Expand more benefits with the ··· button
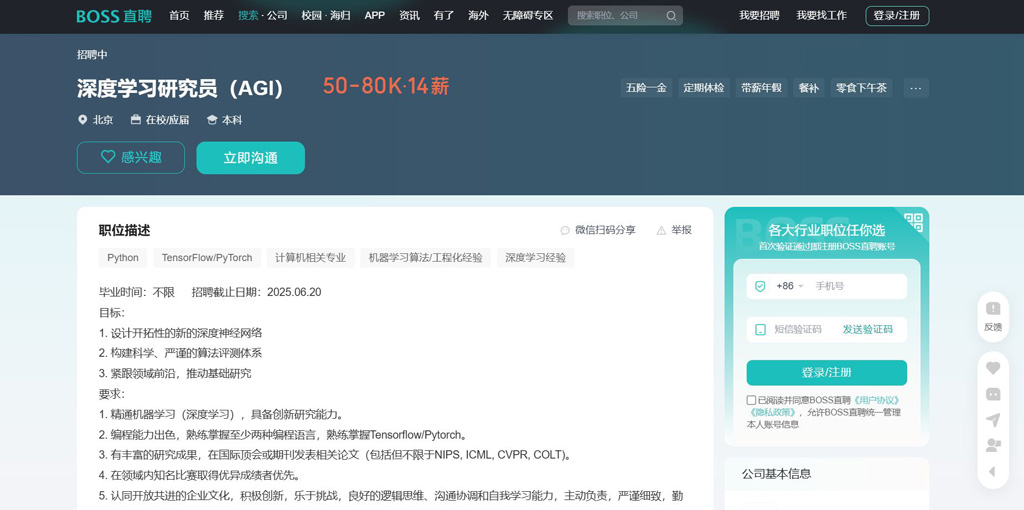This screenshot has width=1024, height=510. (x=915, y=88)
